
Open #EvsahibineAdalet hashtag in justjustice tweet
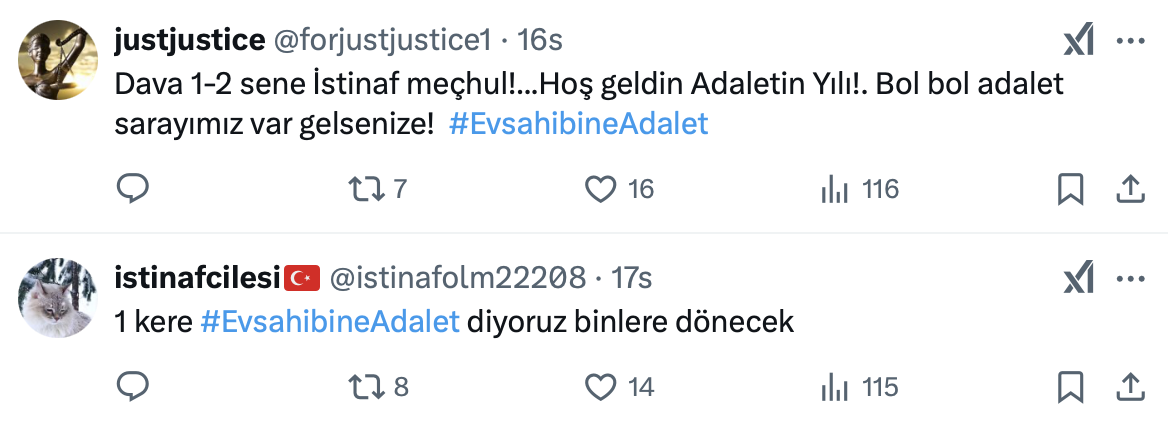click(578, 124)
